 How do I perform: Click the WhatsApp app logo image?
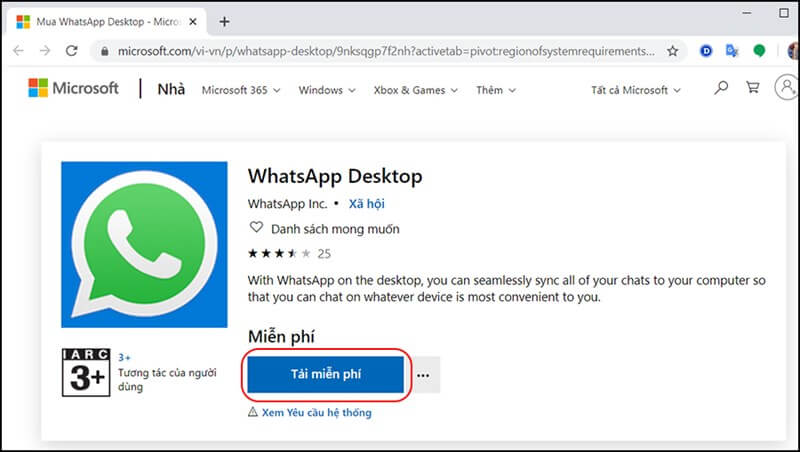(x=144, y=244)
